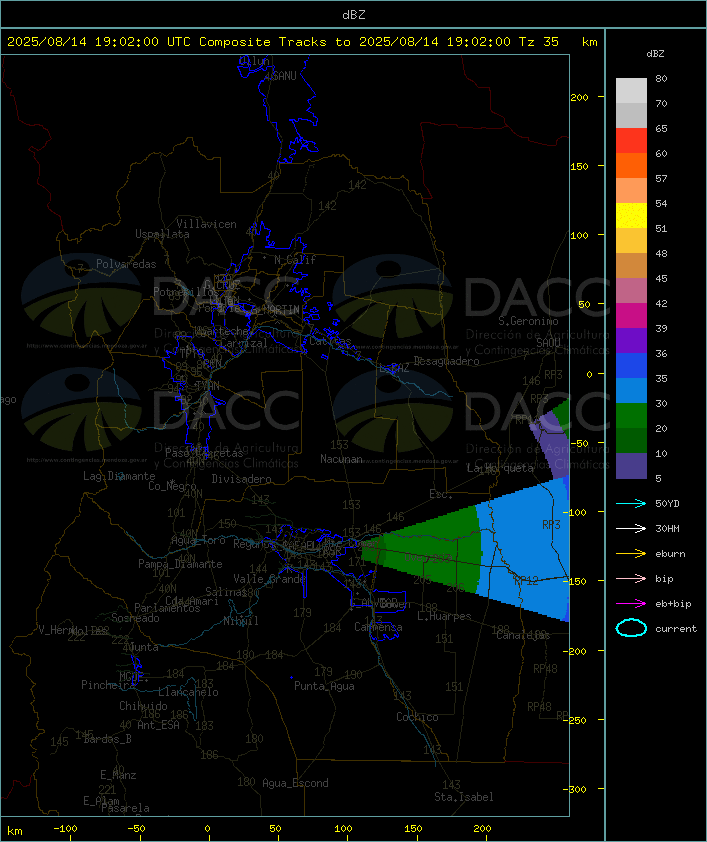707x842 pixels.
Task: Click the Punta_Agua place label
Action: [x=324, y=686]
